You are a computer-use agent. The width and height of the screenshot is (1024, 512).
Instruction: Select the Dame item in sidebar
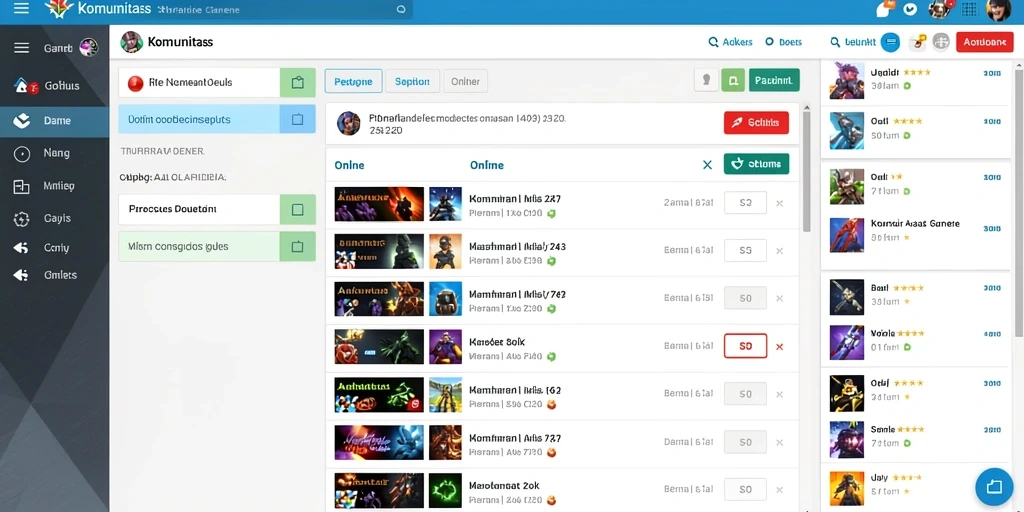pyautogui.click(x=54, y=121)
